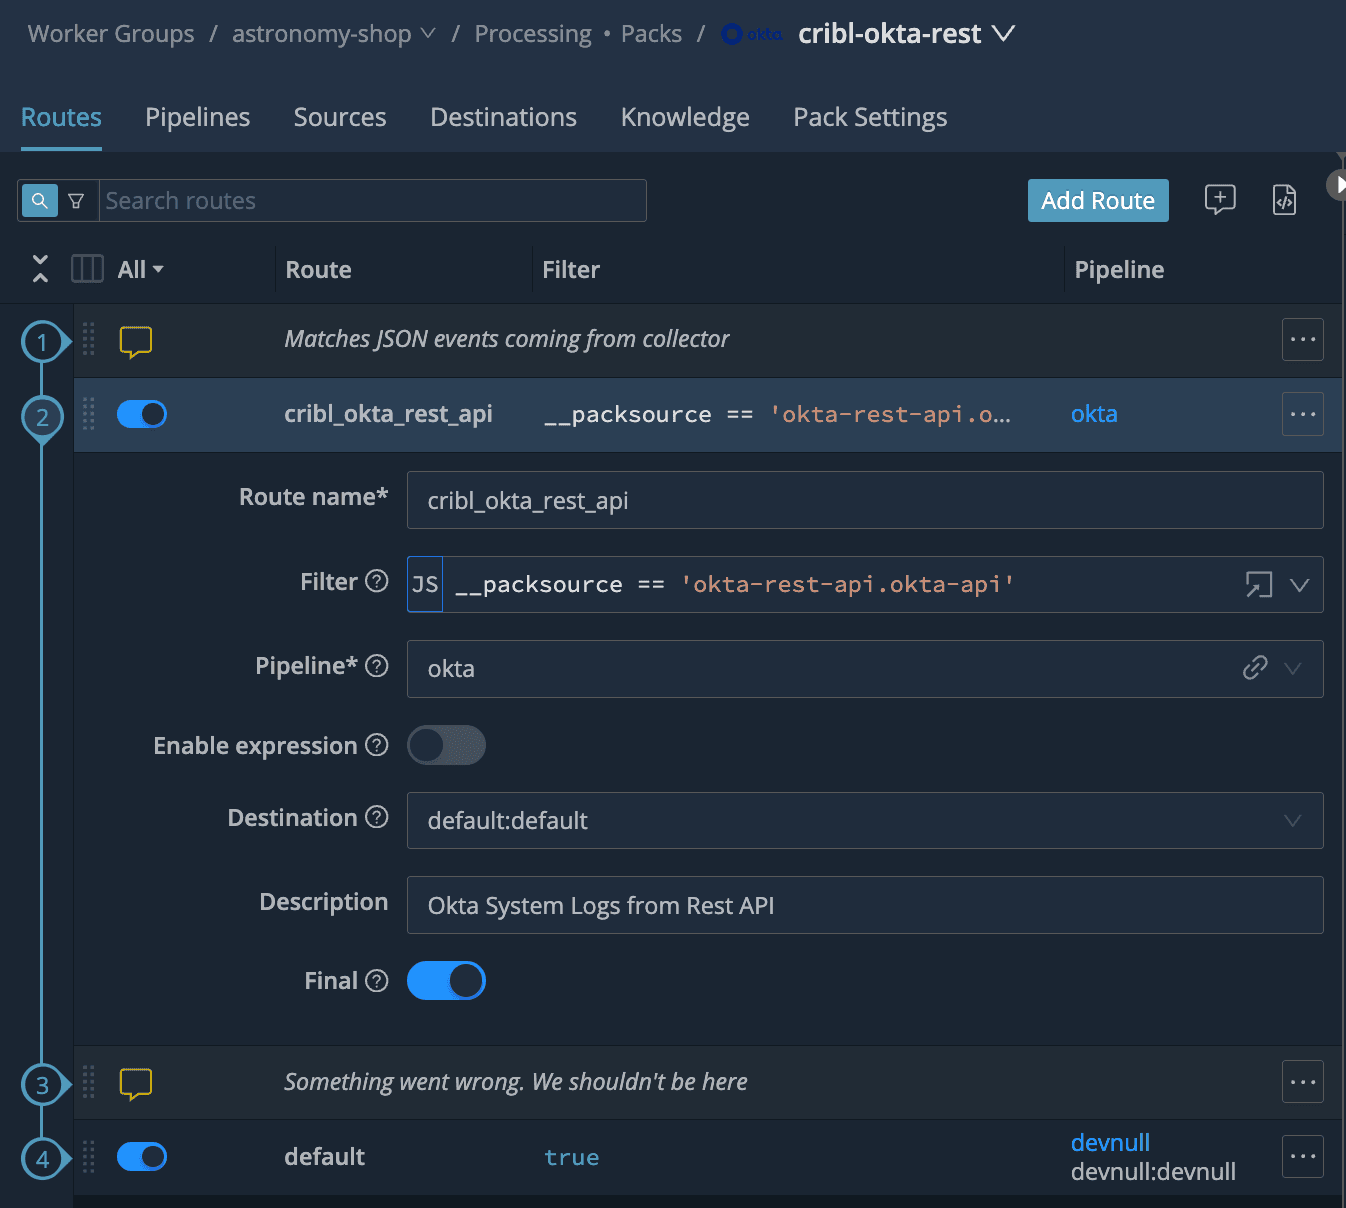Click the column layout icon beside All
This screenshot has height=1208, width=1346.
[x=87, y=269]
